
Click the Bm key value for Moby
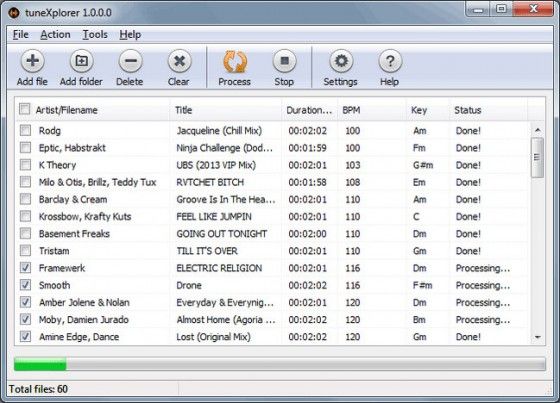click(419, 319)
